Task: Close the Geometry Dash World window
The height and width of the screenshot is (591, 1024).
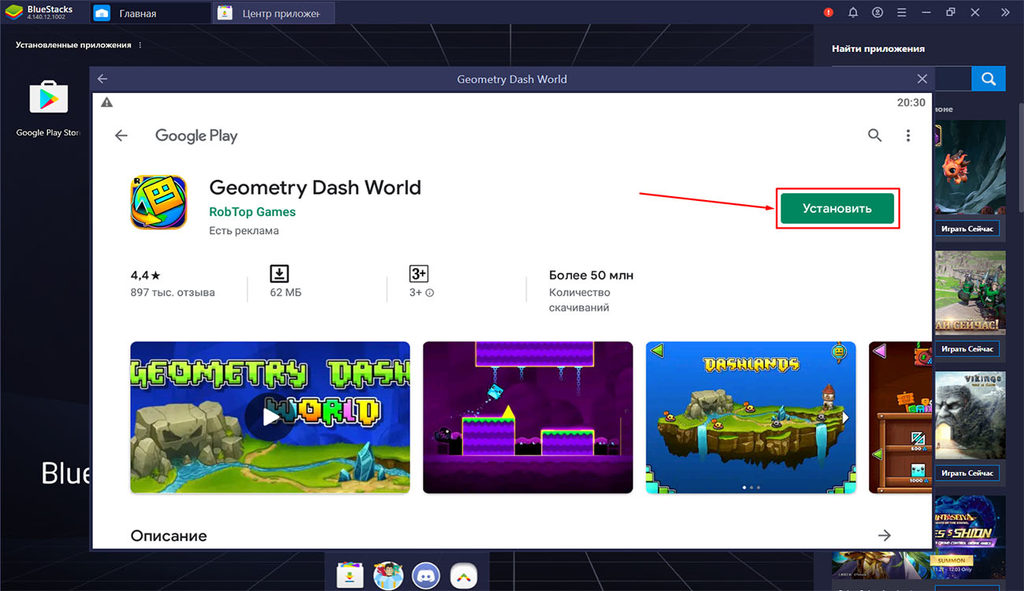Action: pyautogui.click(x=921, y=79)
